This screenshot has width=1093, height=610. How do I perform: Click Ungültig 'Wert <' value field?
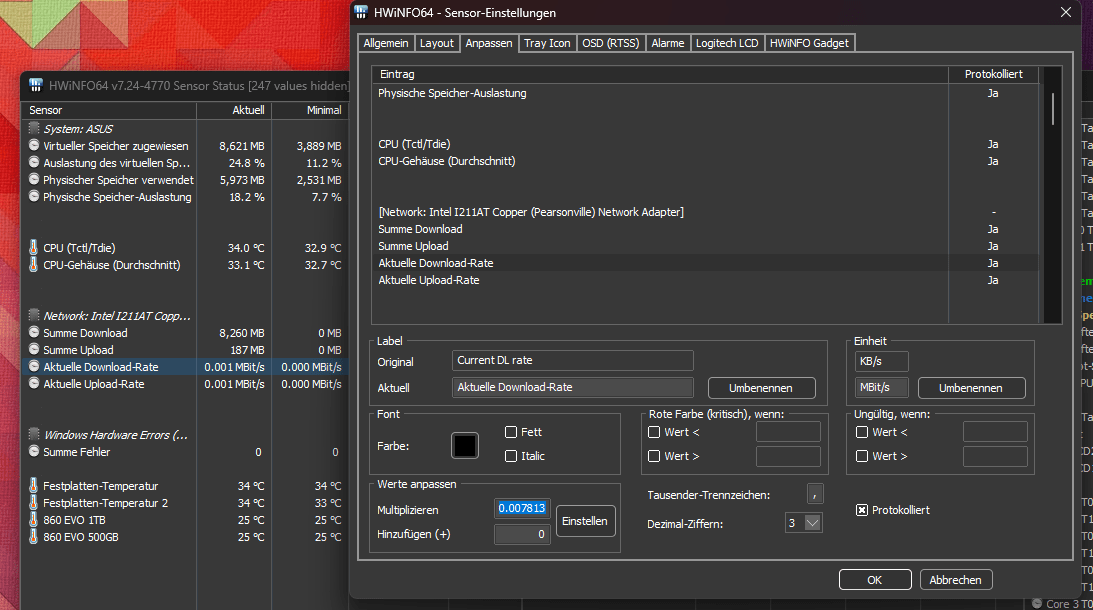click(995, 432)
